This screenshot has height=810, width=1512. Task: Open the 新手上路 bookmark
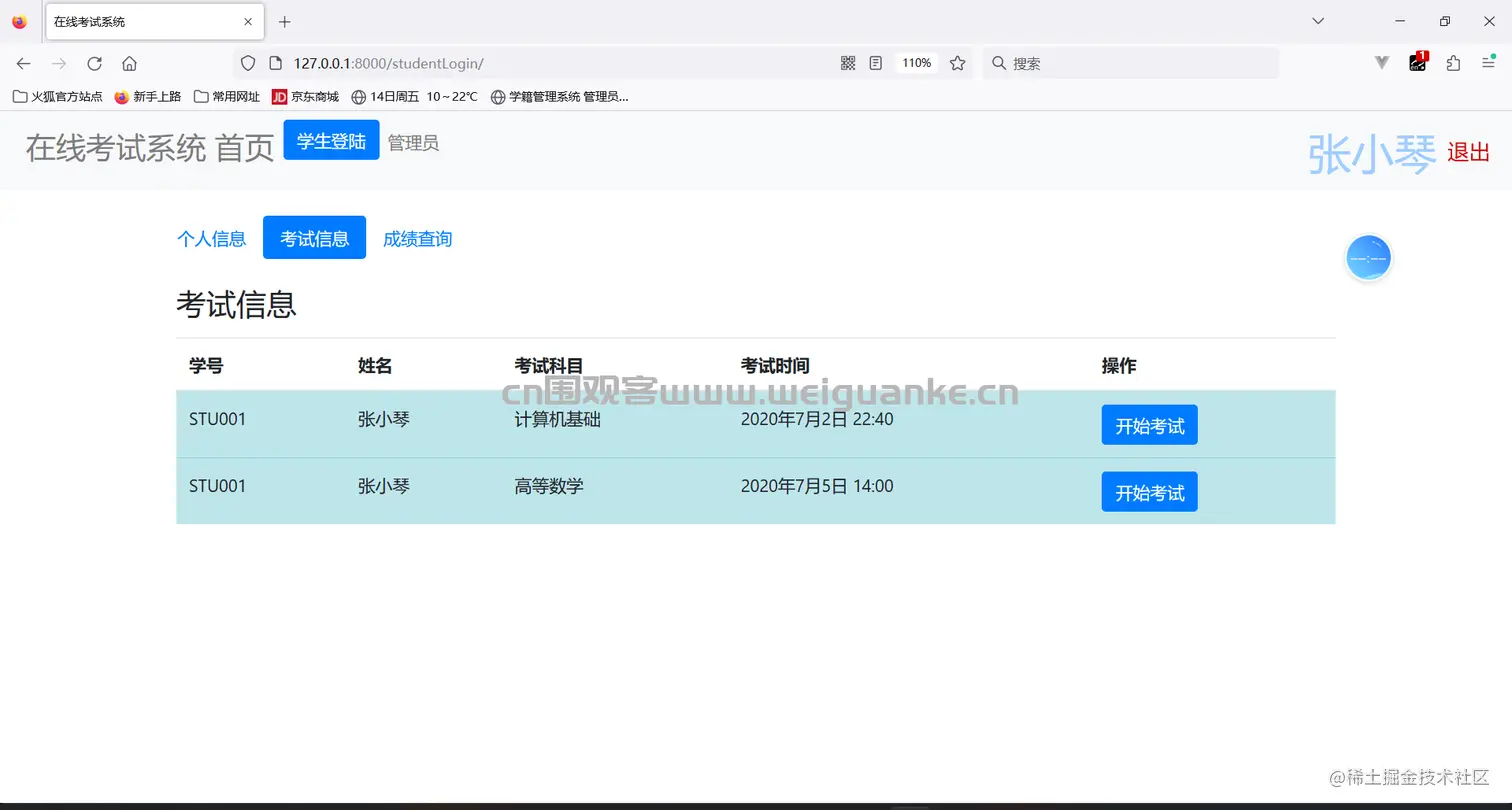[148, 97]
